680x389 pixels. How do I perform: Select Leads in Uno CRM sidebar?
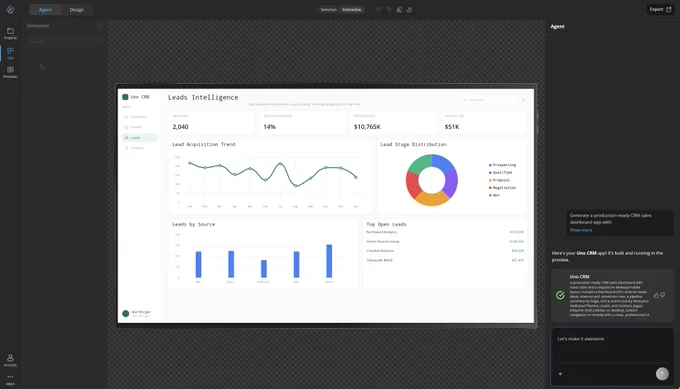click(139, 137)
